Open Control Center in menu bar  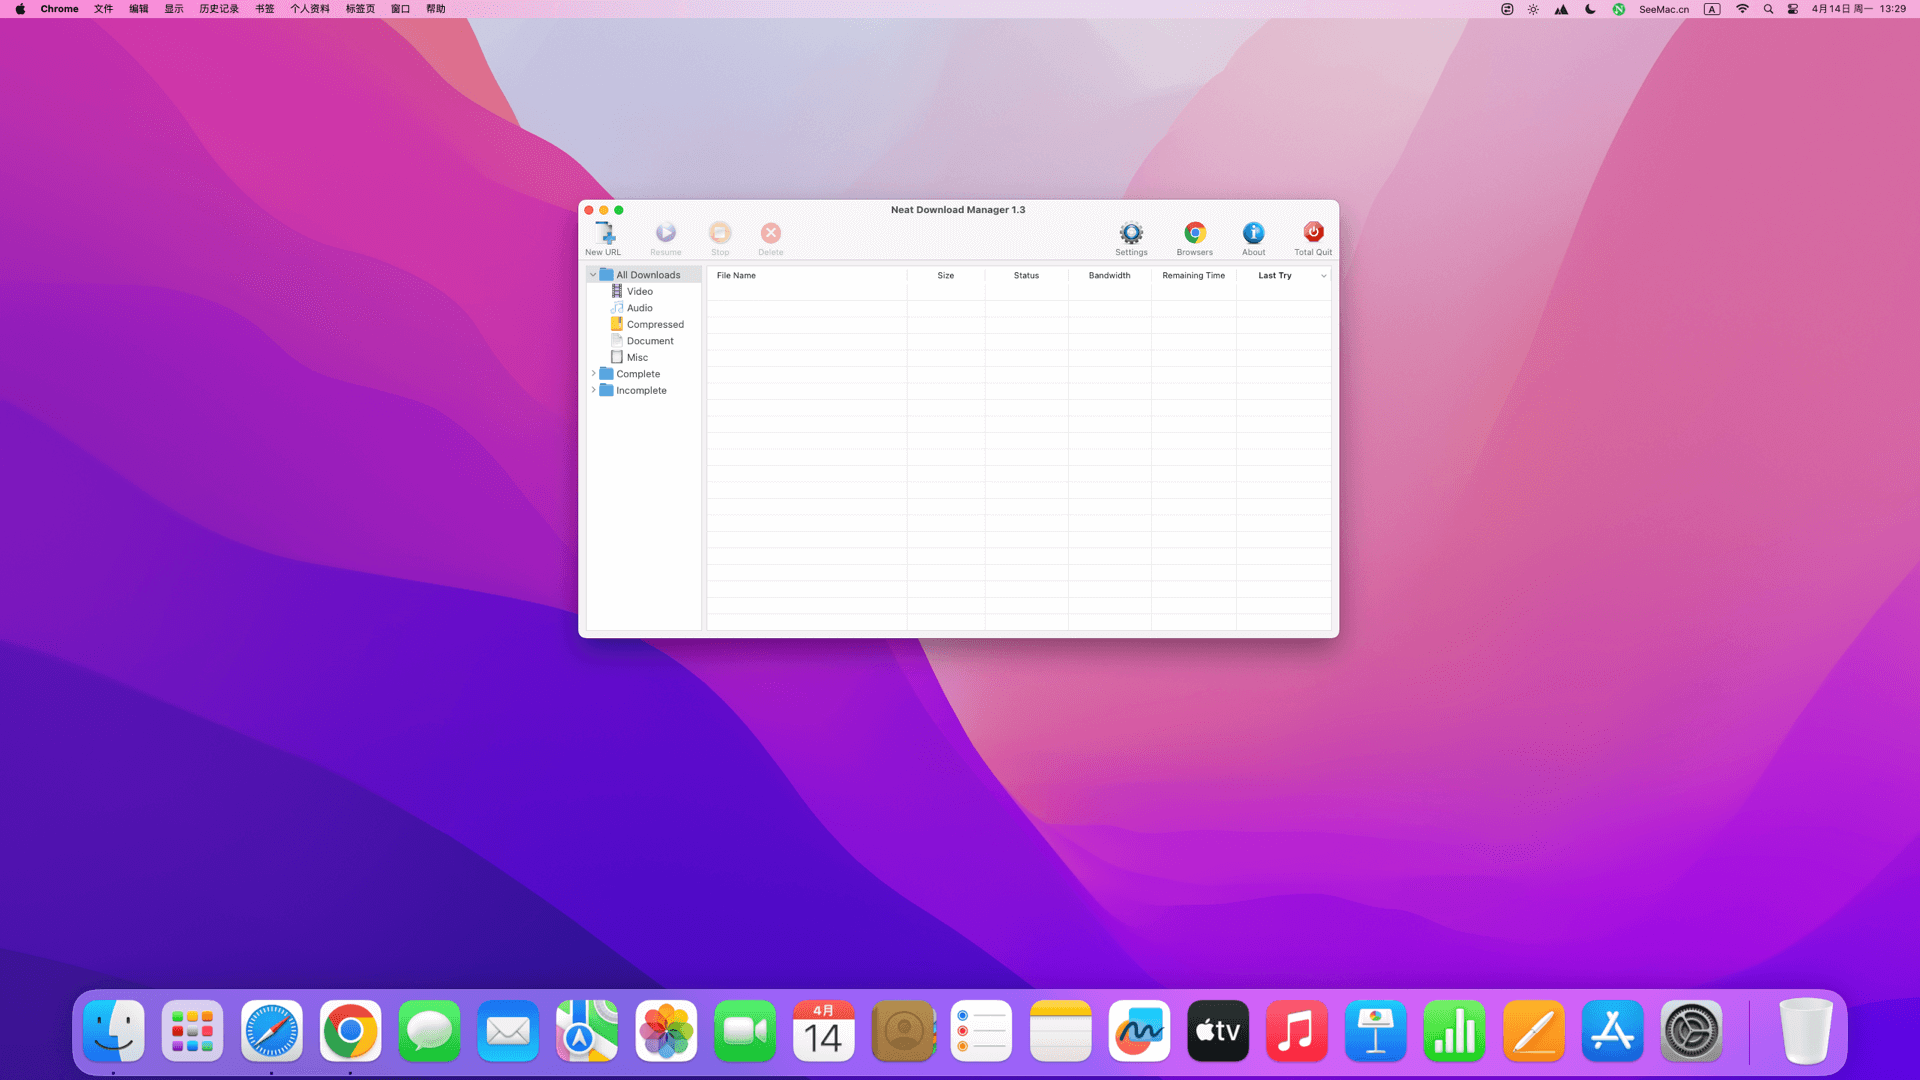coord(1793,9)
